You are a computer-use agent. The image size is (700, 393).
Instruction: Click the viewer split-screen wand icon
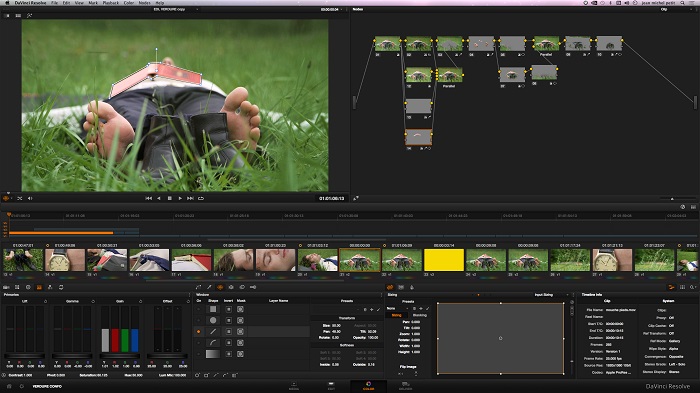pos(29,16)
